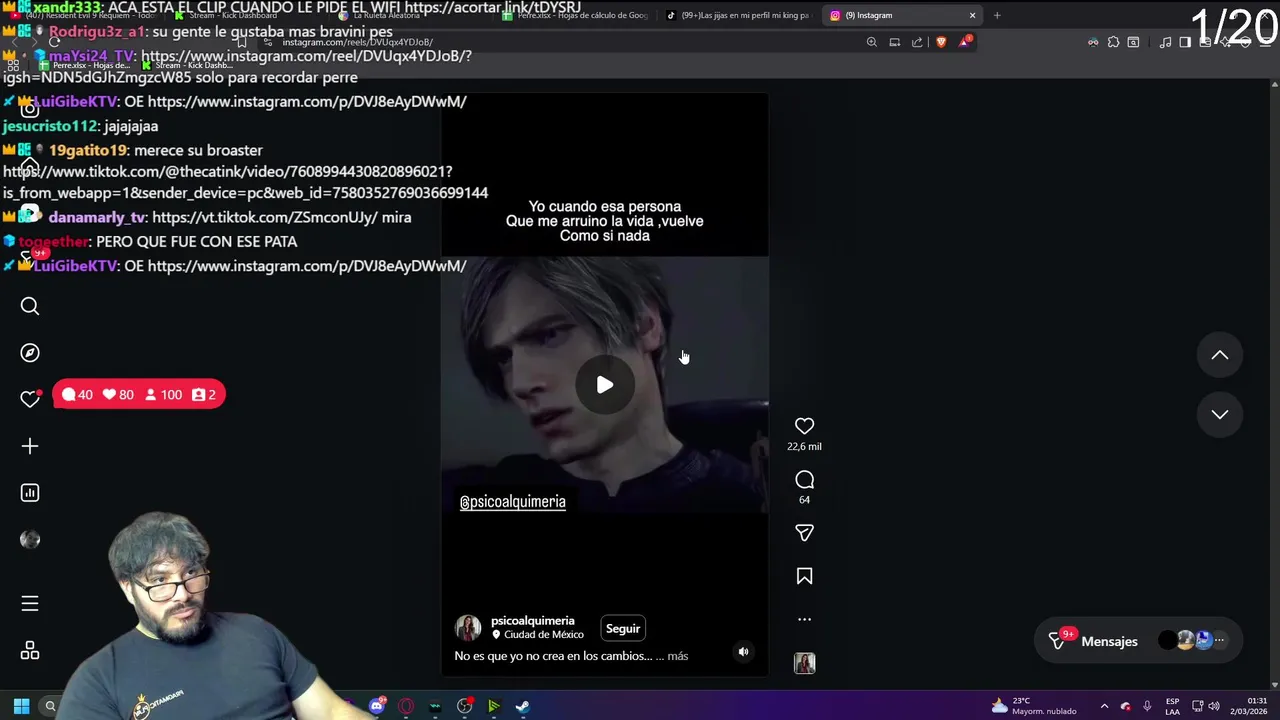The image size is (1280, 720).
Task: Like the reel with the heart icon
Action: (x=804, y=426)
